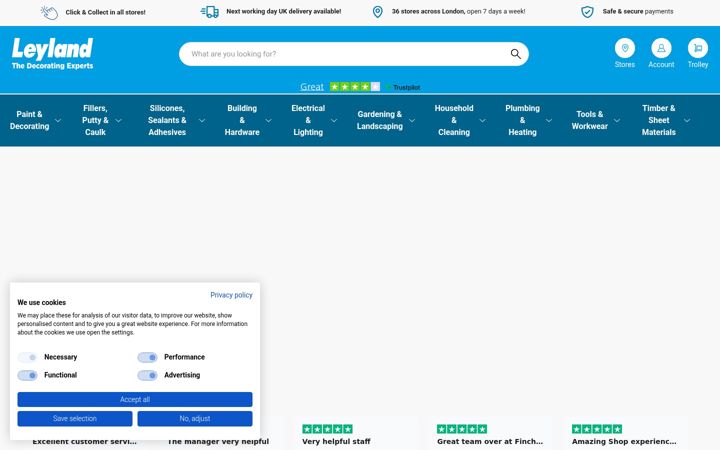720x450 pixels.
Task: Click the stars above 'Great team over at Finch...'
Action: click(x=462, y=429)
